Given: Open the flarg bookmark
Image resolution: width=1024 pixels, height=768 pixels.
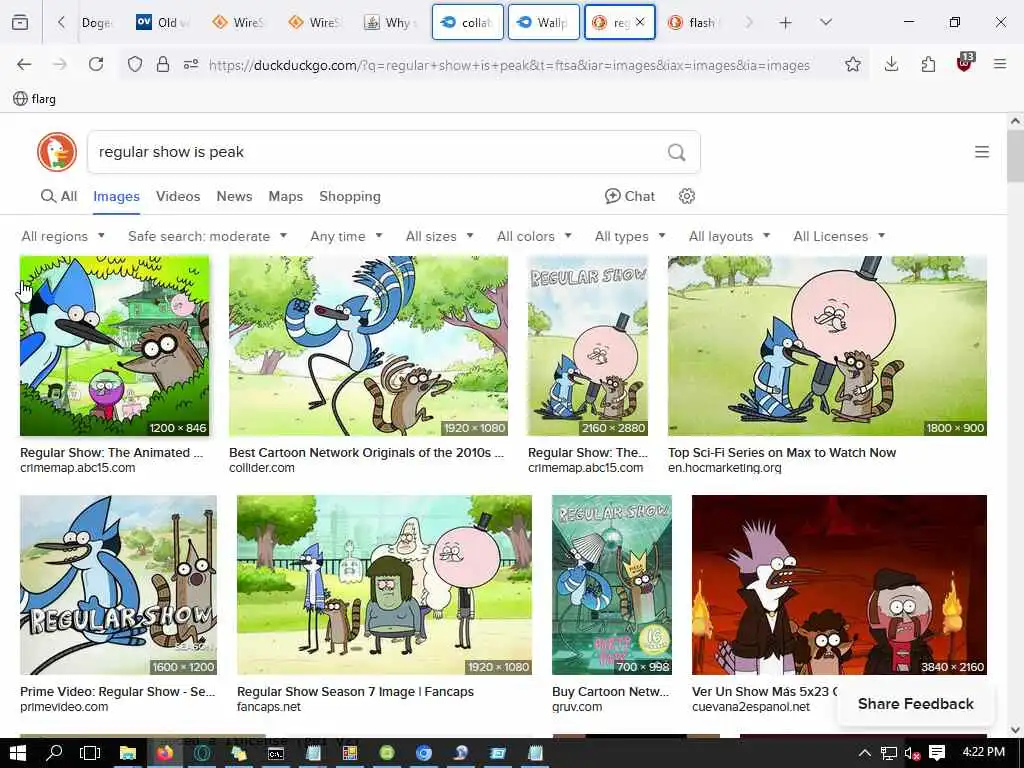Looking at the screenshot, I should [35, 99].
